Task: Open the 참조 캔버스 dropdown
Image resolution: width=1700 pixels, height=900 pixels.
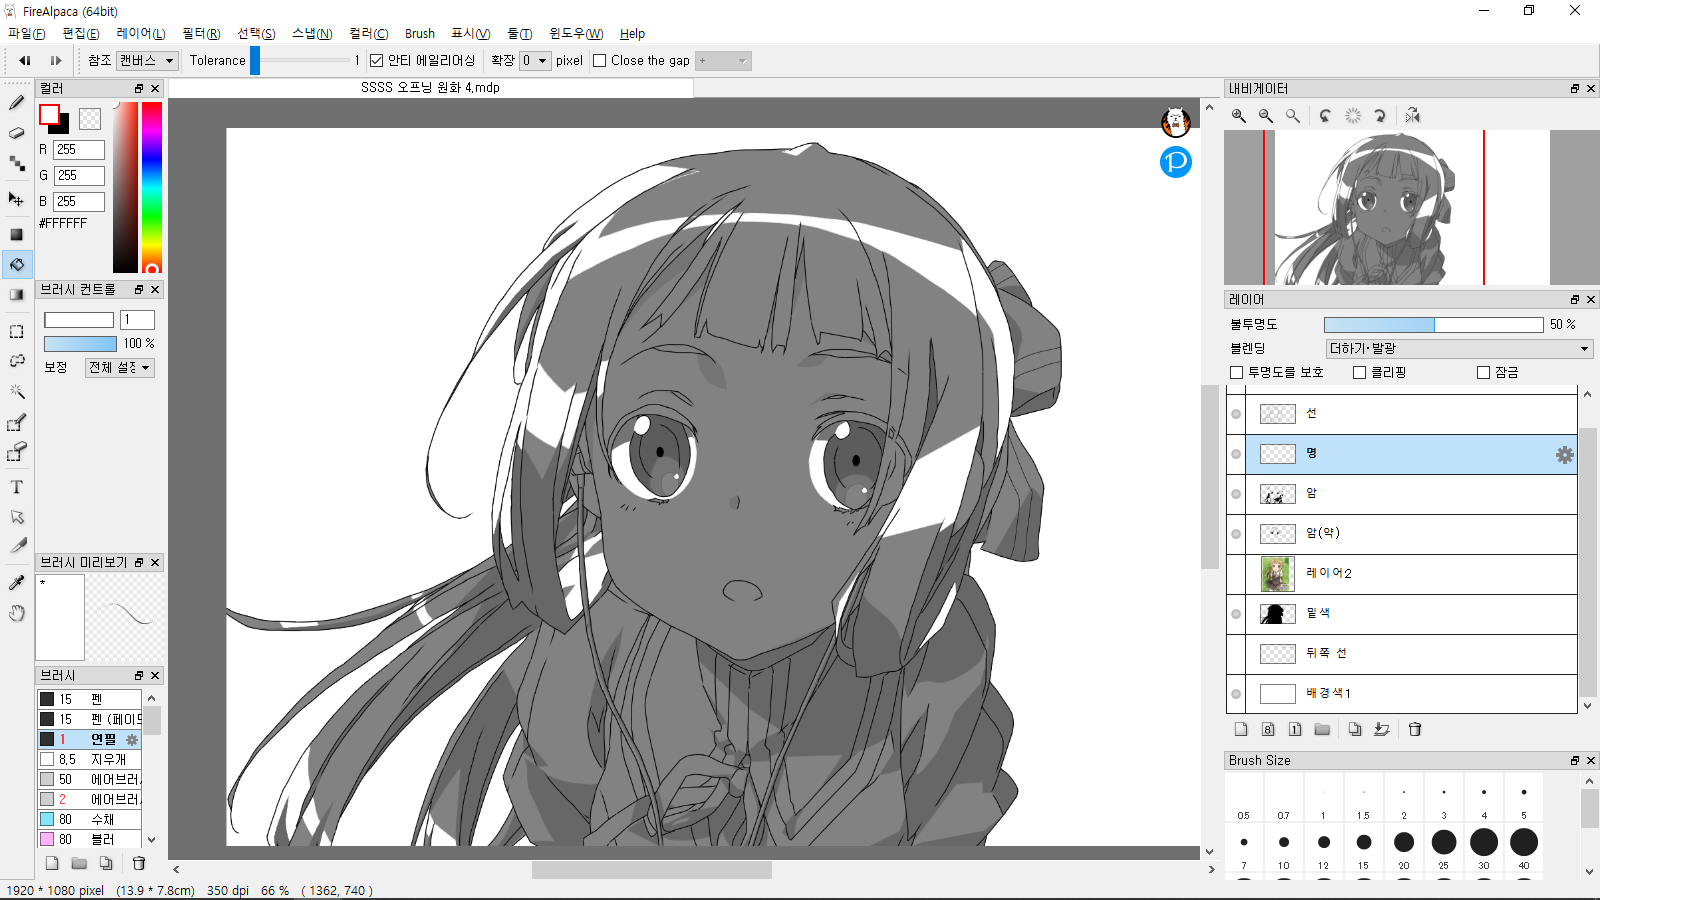Action: point(147,61)
